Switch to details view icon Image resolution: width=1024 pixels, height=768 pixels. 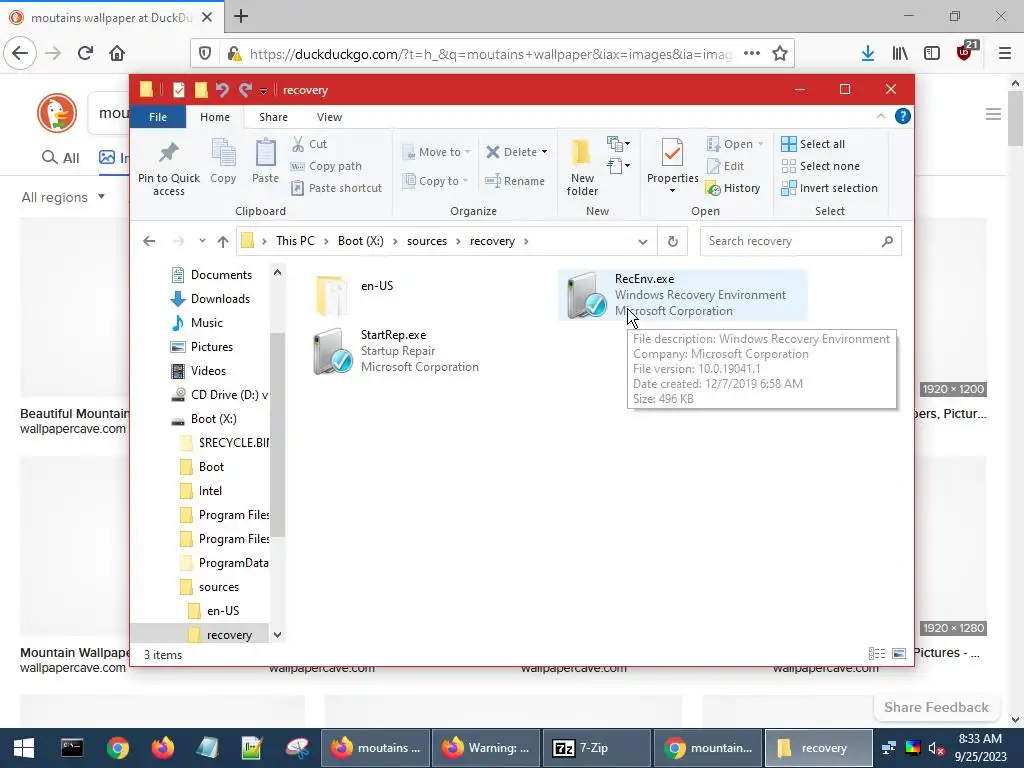point(877,654)
